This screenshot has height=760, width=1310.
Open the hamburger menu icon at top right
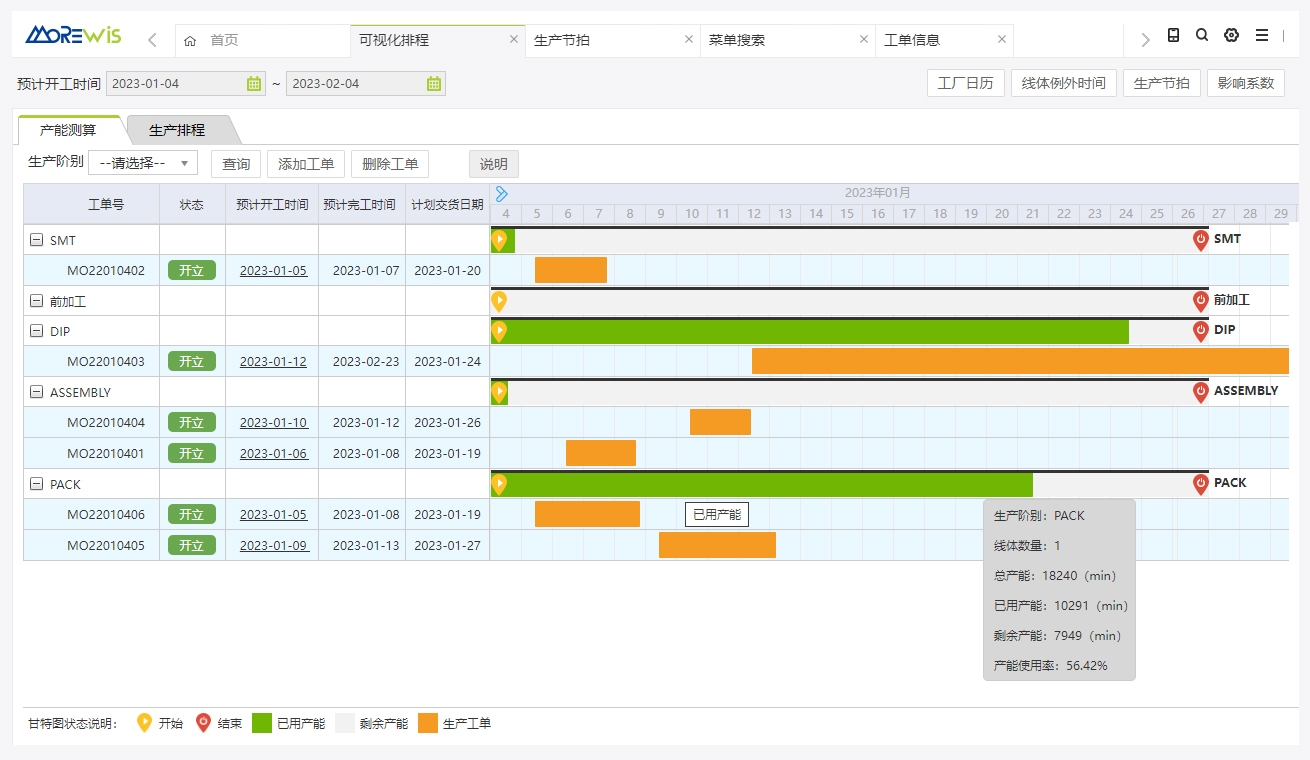[1262, 35]
